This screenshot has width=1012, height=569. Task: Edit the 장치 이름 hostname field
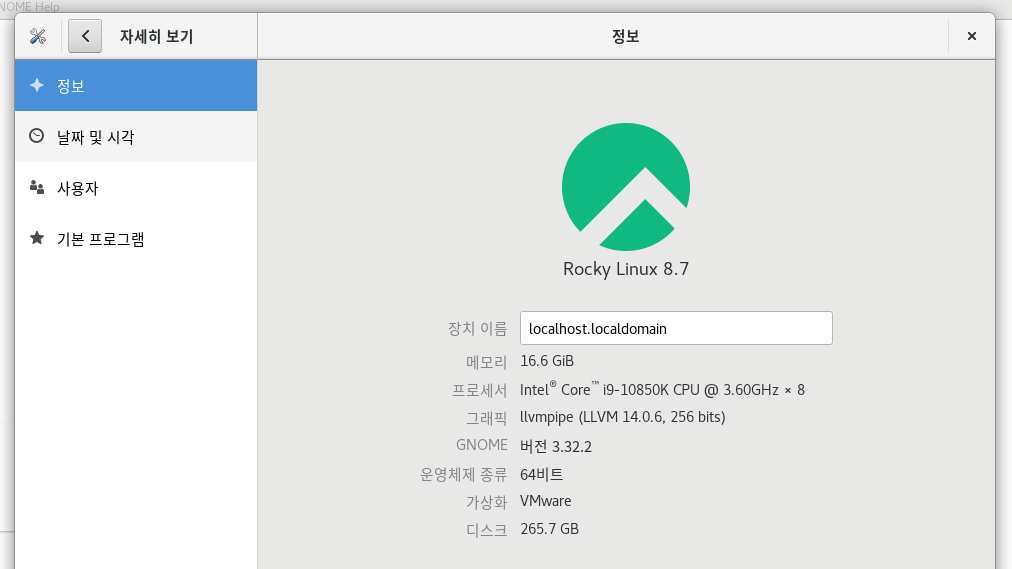click(676, 328)
